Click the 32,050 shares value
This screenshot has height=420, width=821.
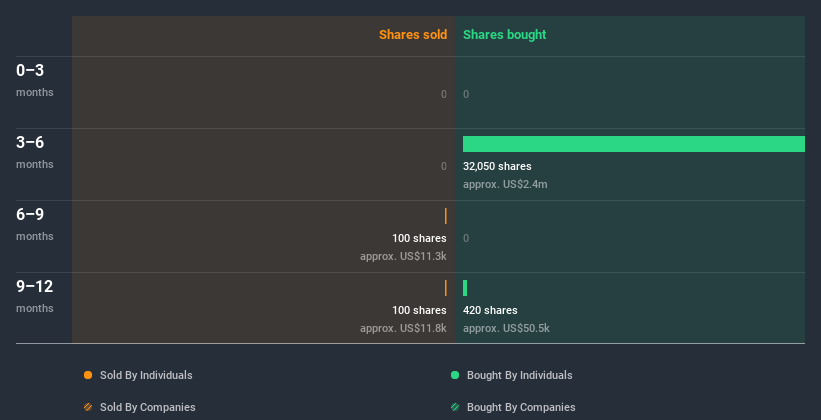coord(497,167)
